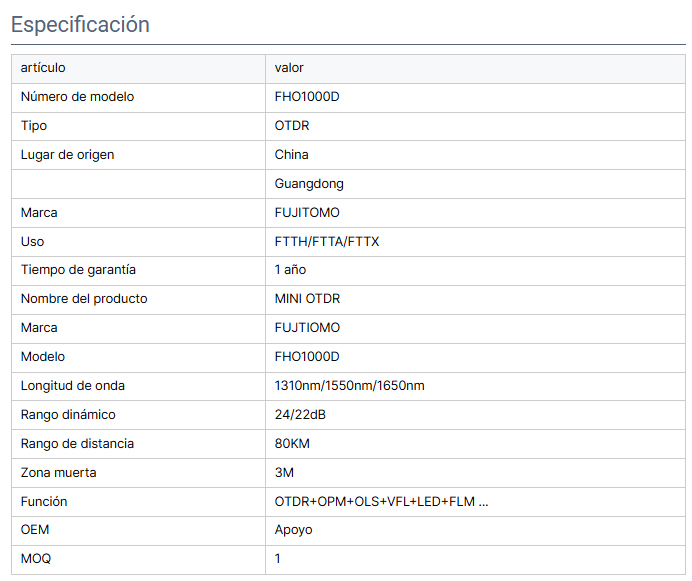Image resolution: width=692 pixels, height=581 pixels.
Task: Click the 1310nm/1550nm/1650nm wavelength value
Action: pyautogui.click(x=349, y=386)
